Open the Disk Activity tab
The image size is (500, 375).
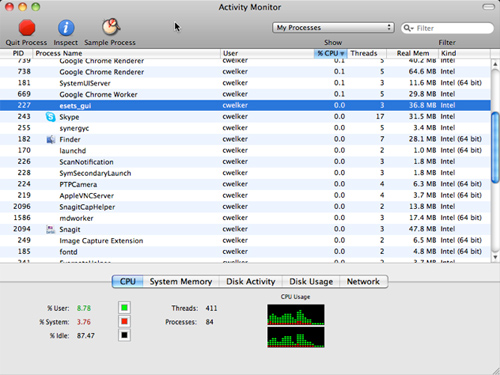click(251, 281)
